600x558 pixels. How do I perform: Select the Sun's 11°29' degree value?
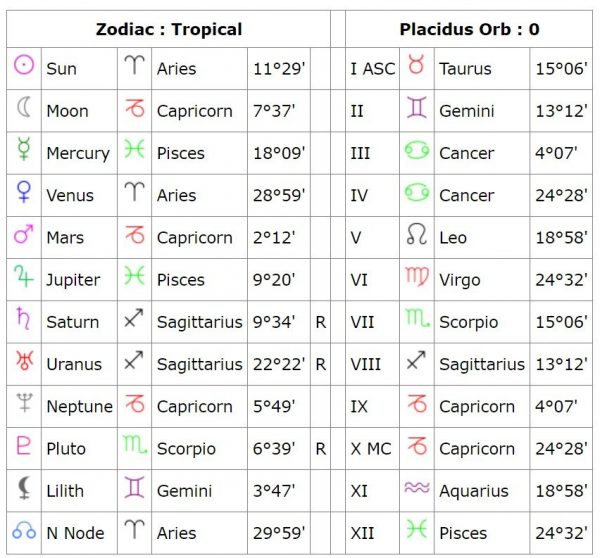point(279,69)
